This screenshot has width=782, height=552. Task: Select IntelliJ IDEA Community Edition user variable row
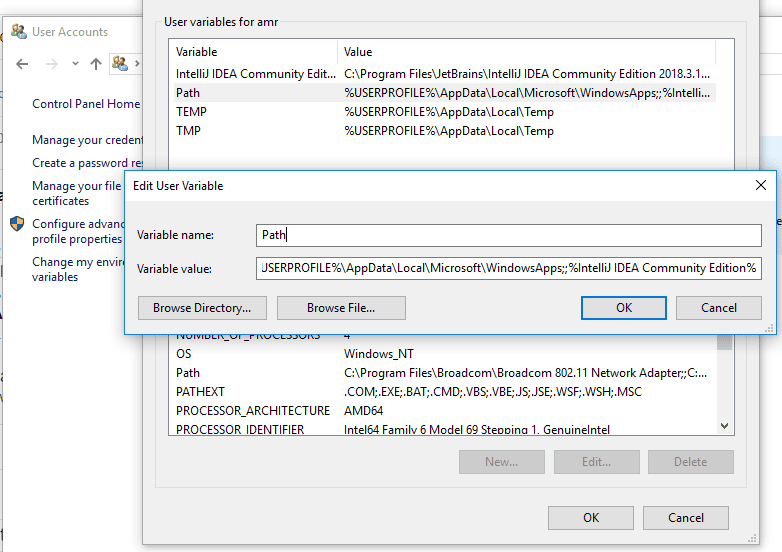pos(444,74)
